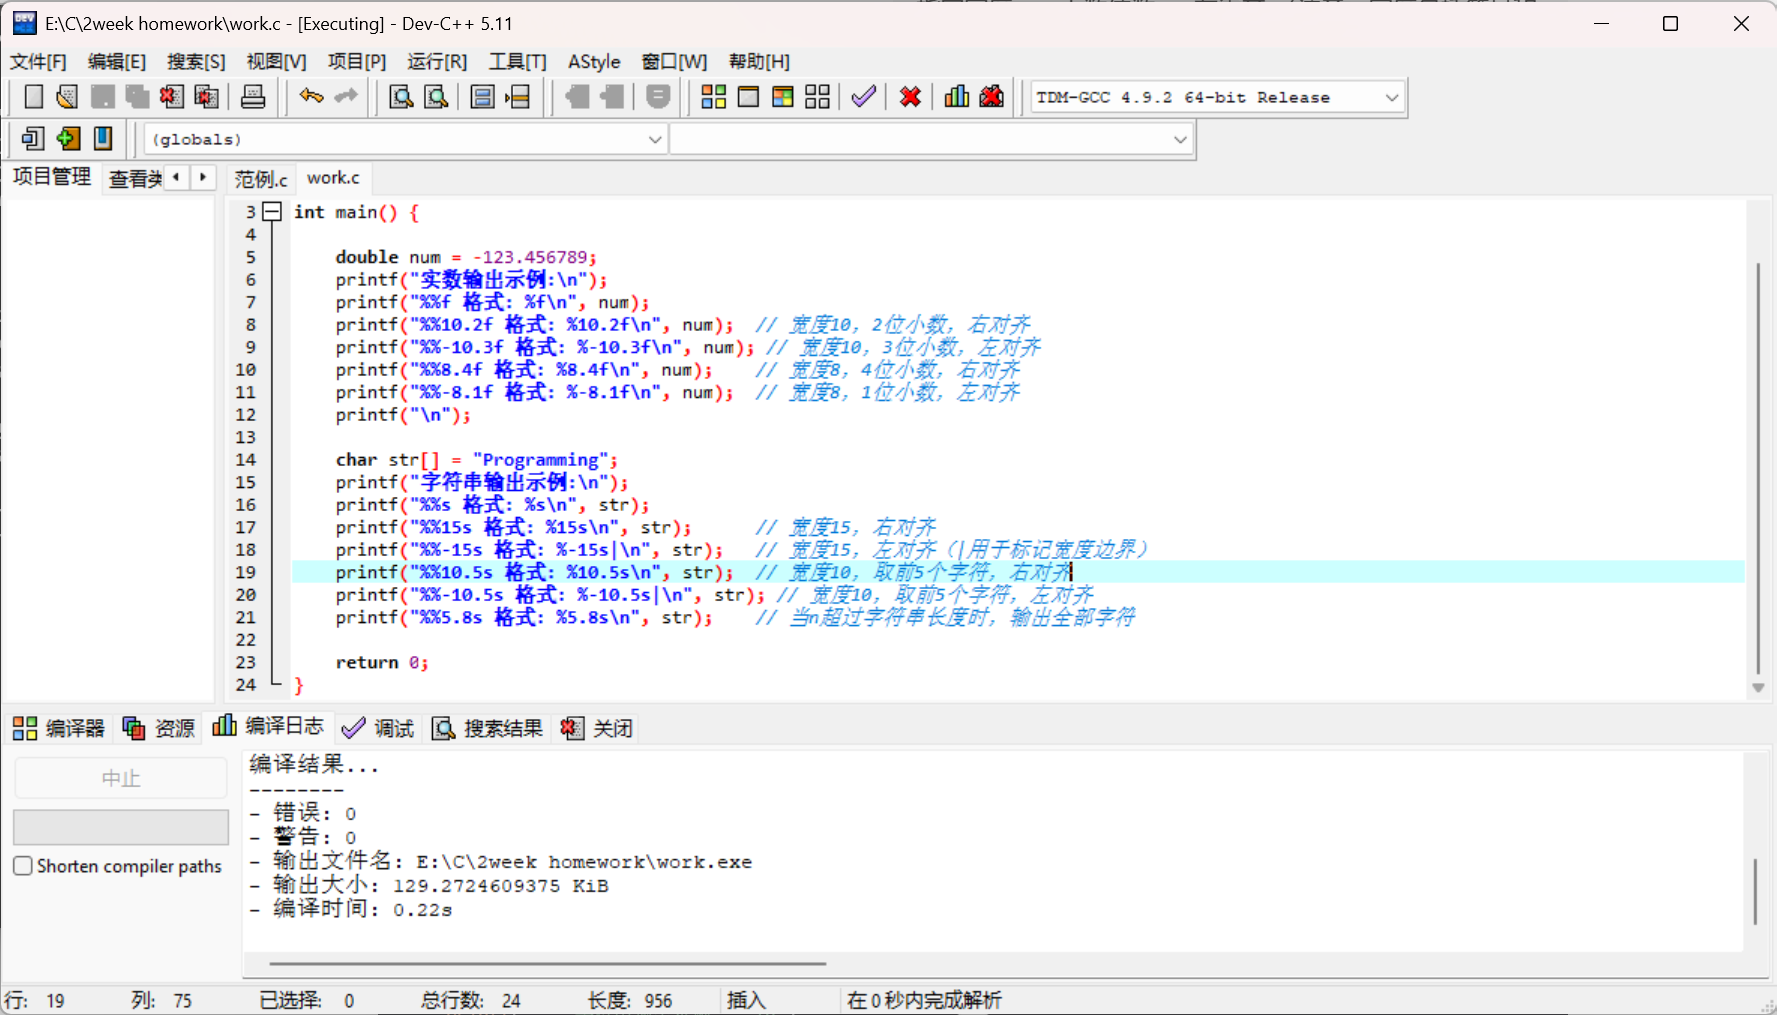Viewport: 1777px width, 1015px height.
Task: Click the Go to line toolbar icon
Action: [517, 97]
